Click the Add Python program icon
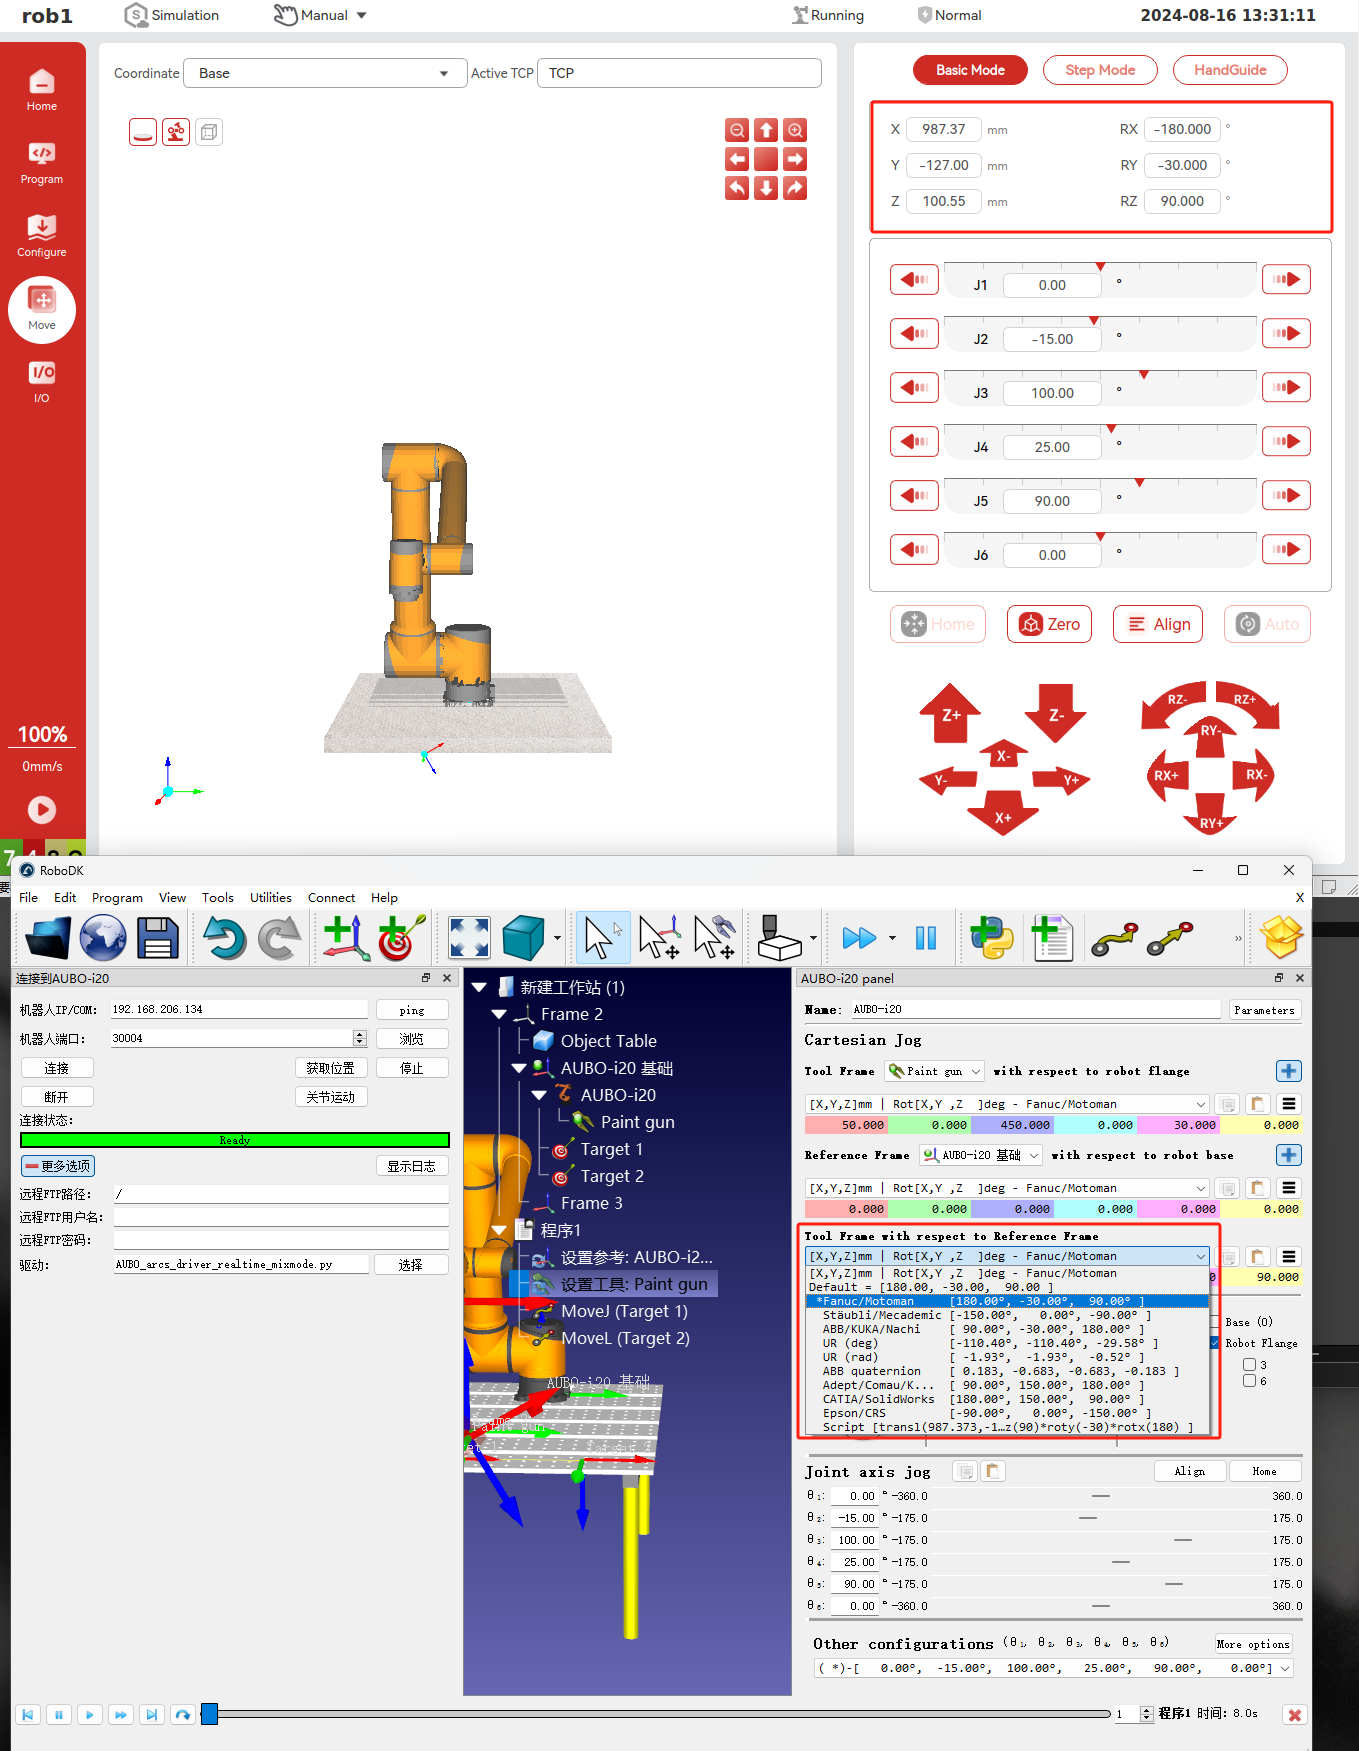 click(x=991, y=937)
